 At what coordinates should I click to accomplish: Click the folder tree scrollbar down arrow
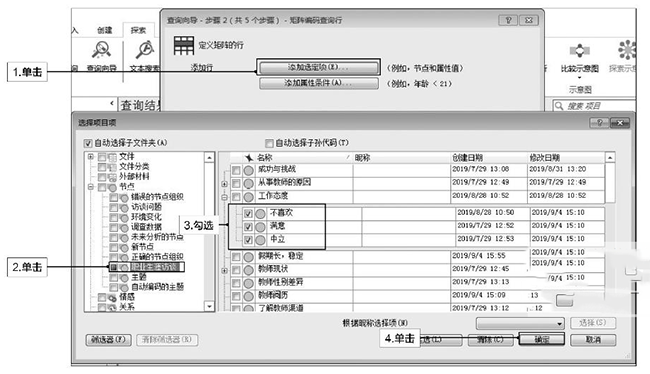pos(209,306)
